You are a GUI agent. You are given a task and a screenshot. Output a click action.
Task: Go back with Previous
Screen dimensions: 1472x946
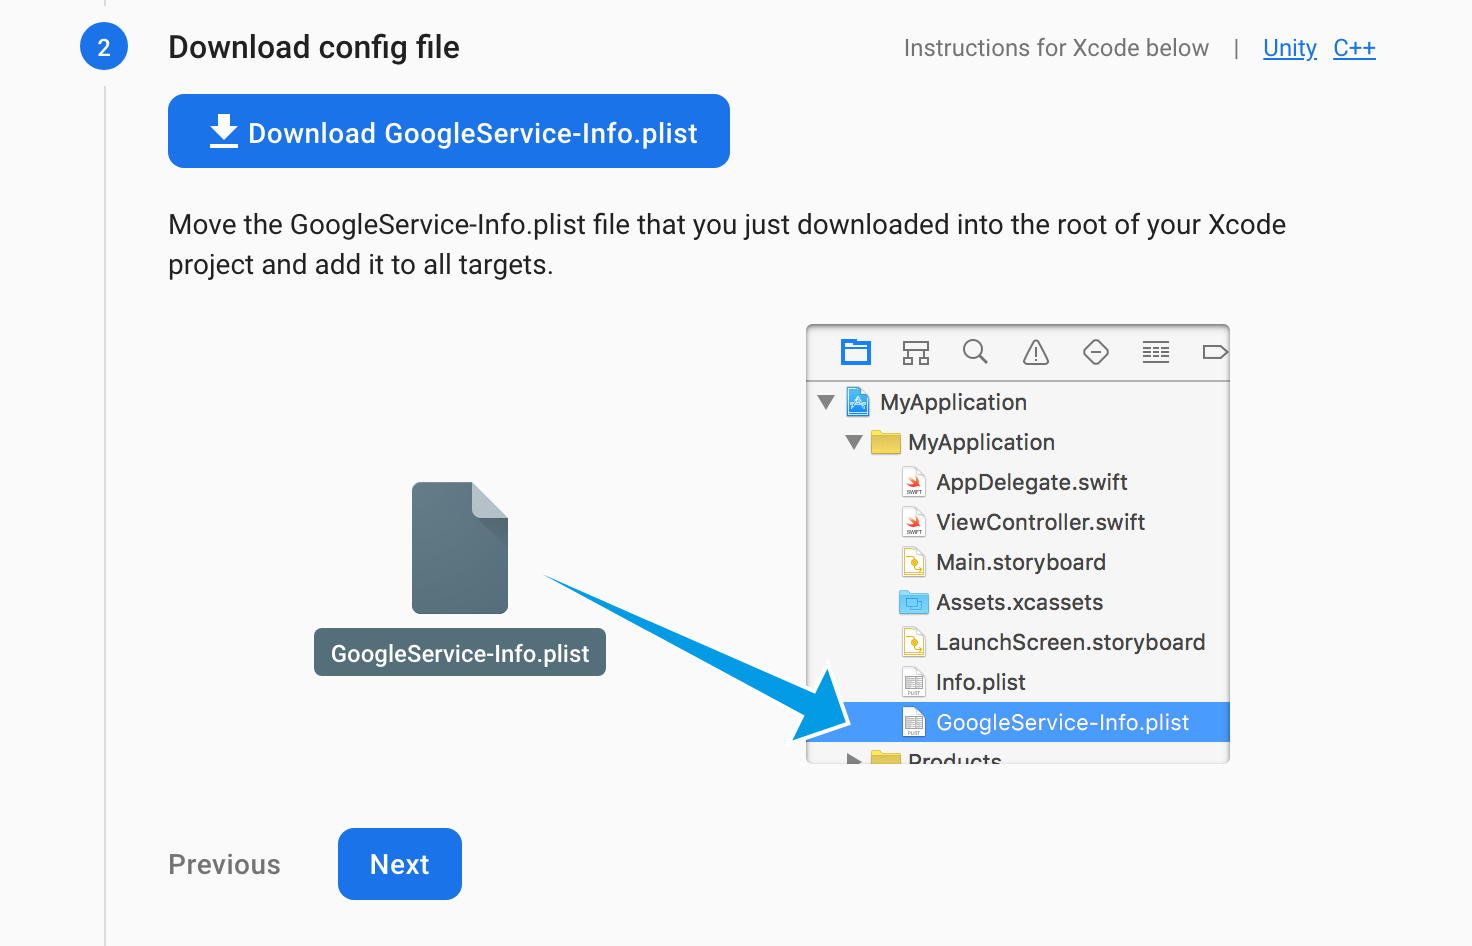tap(224, 864)
